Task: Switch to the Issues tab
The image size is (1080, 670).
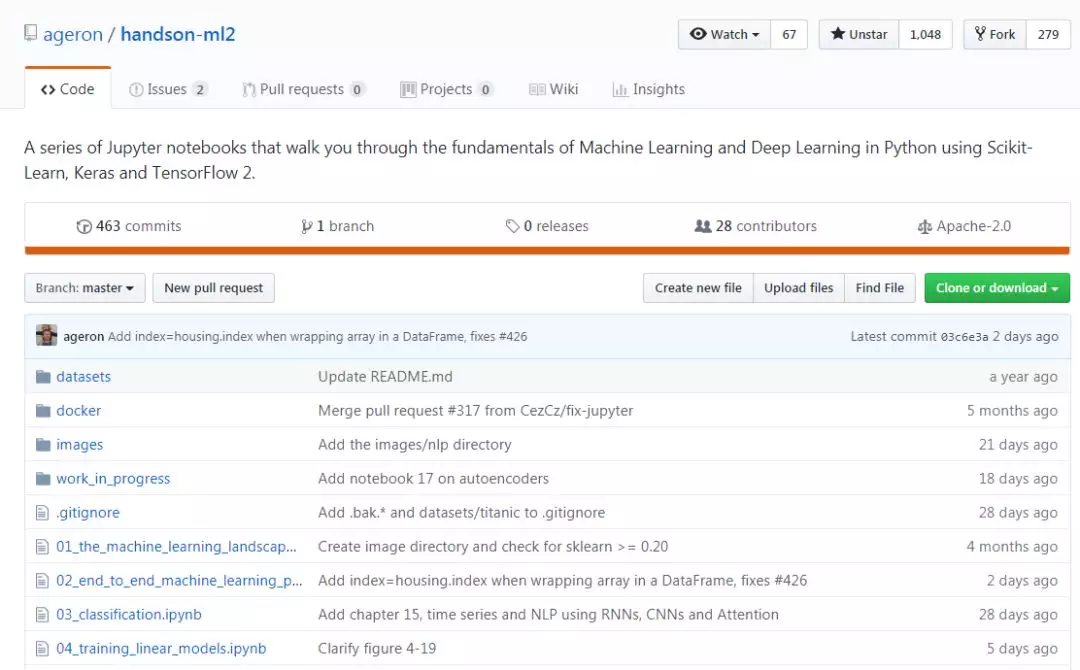Action: point(167,89)
